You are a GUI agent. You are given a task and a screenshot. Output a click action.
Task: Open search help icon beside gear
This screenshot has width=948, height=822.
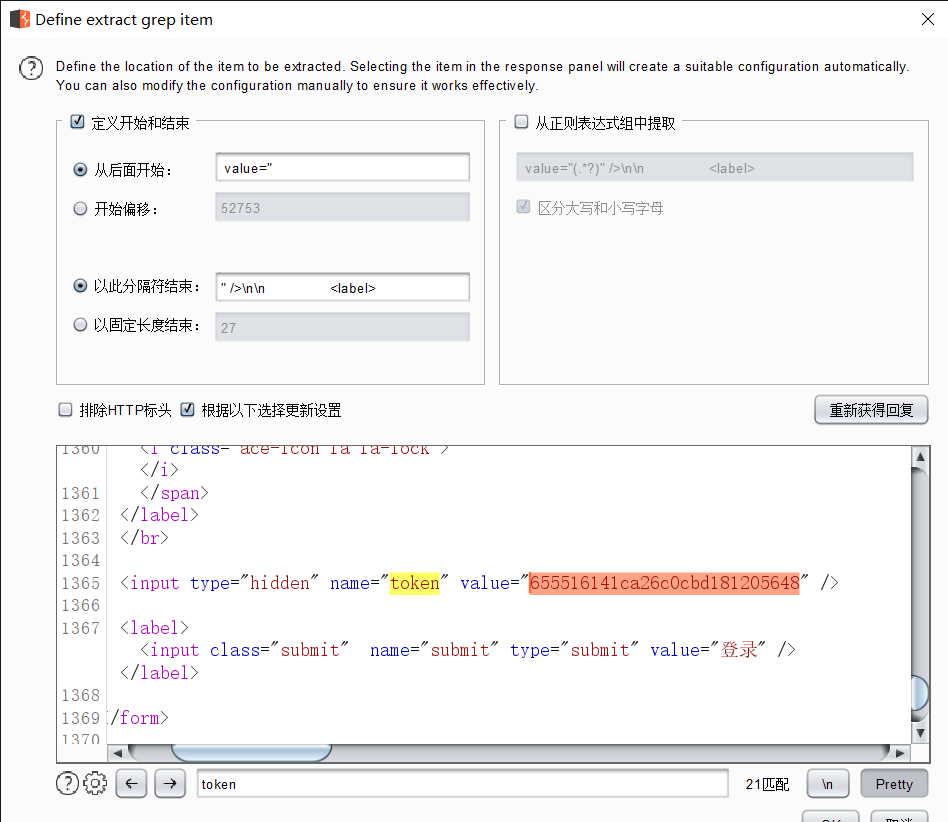click(67, 783)
